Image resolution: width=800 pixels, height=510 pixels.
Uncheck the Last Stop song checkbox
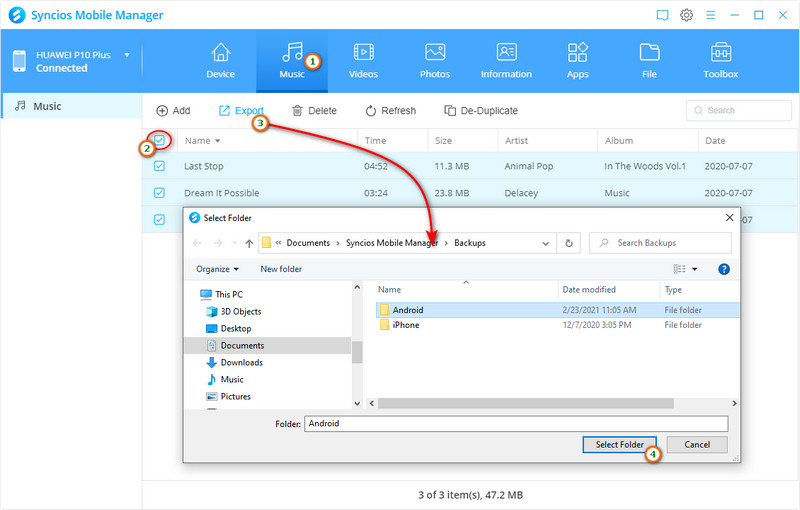point(159,166)
